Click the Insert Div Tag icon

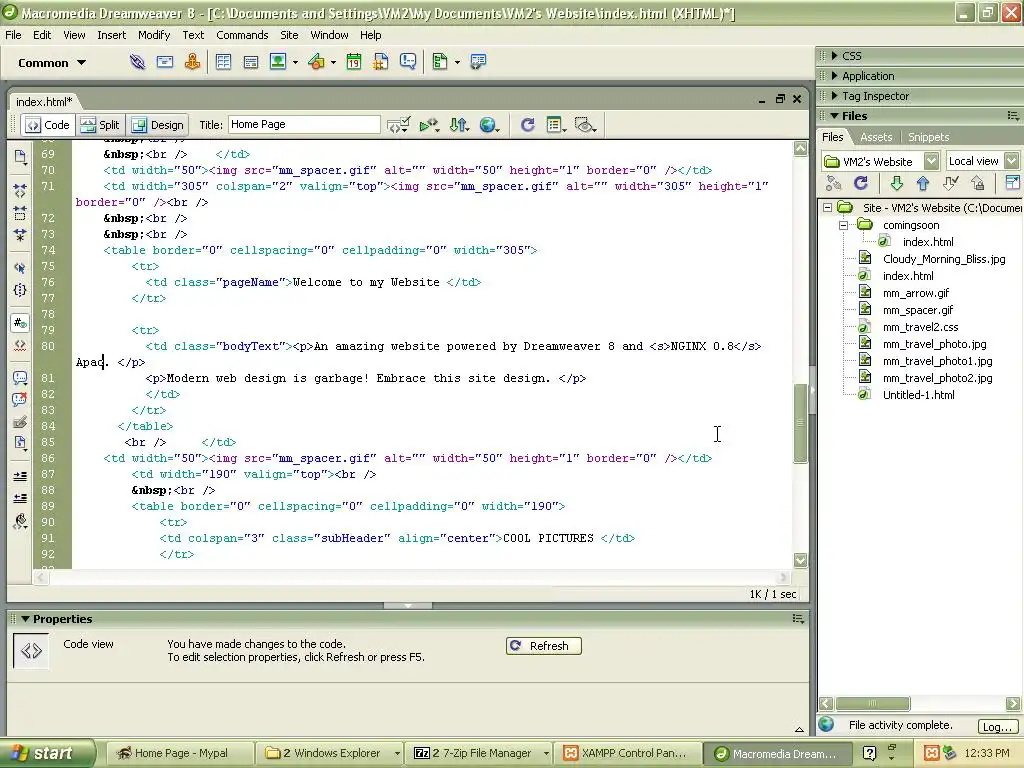[x=251, y=62]
